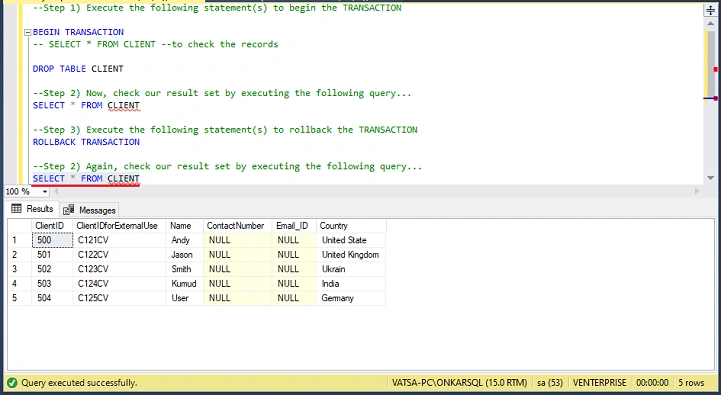Click the ROLLBACK TRANSACTION statement

pos(86,142)
